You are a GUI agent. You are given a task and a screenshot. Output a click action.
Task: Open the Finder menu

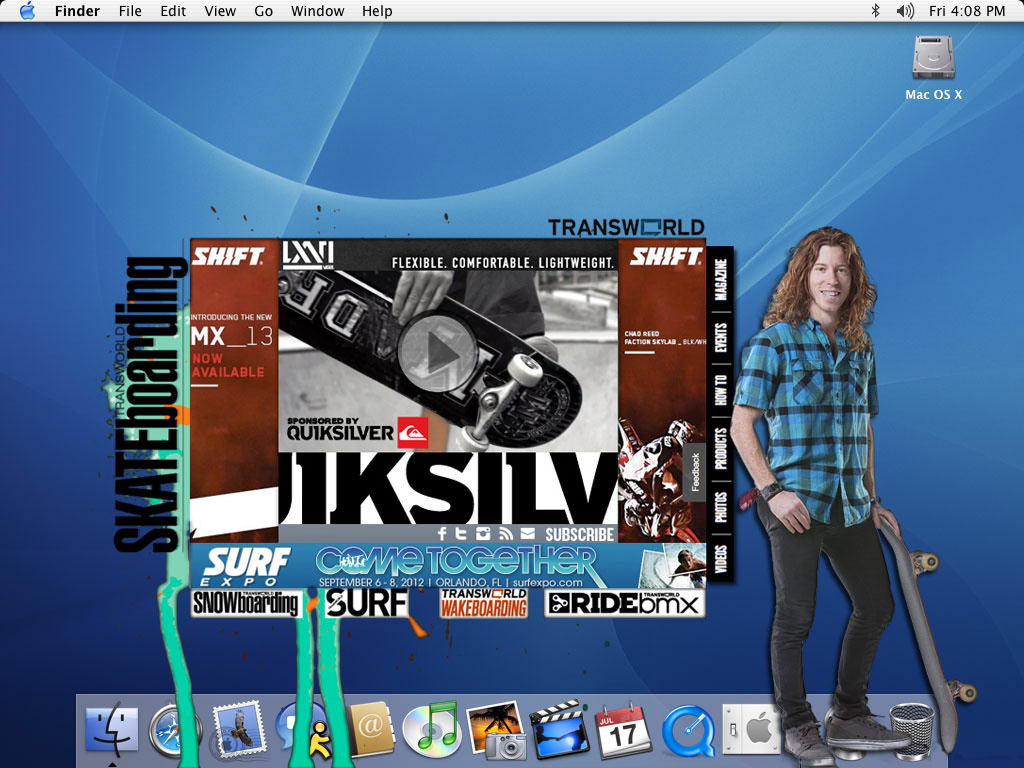(77, 11)
